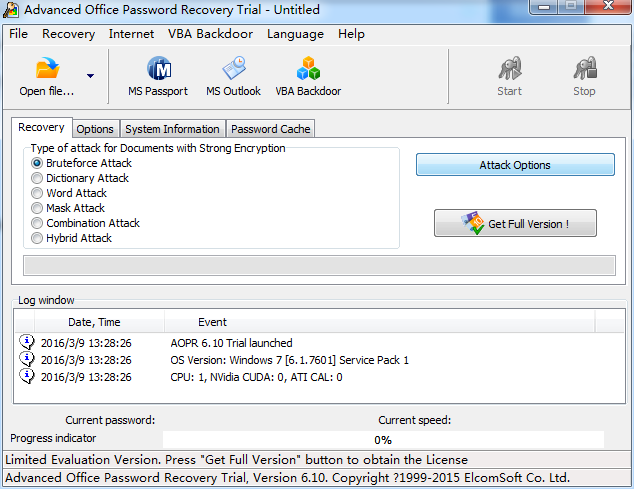Switch to the Recovery tab
This screenshot has width=634, height=489.
point(42,127)
